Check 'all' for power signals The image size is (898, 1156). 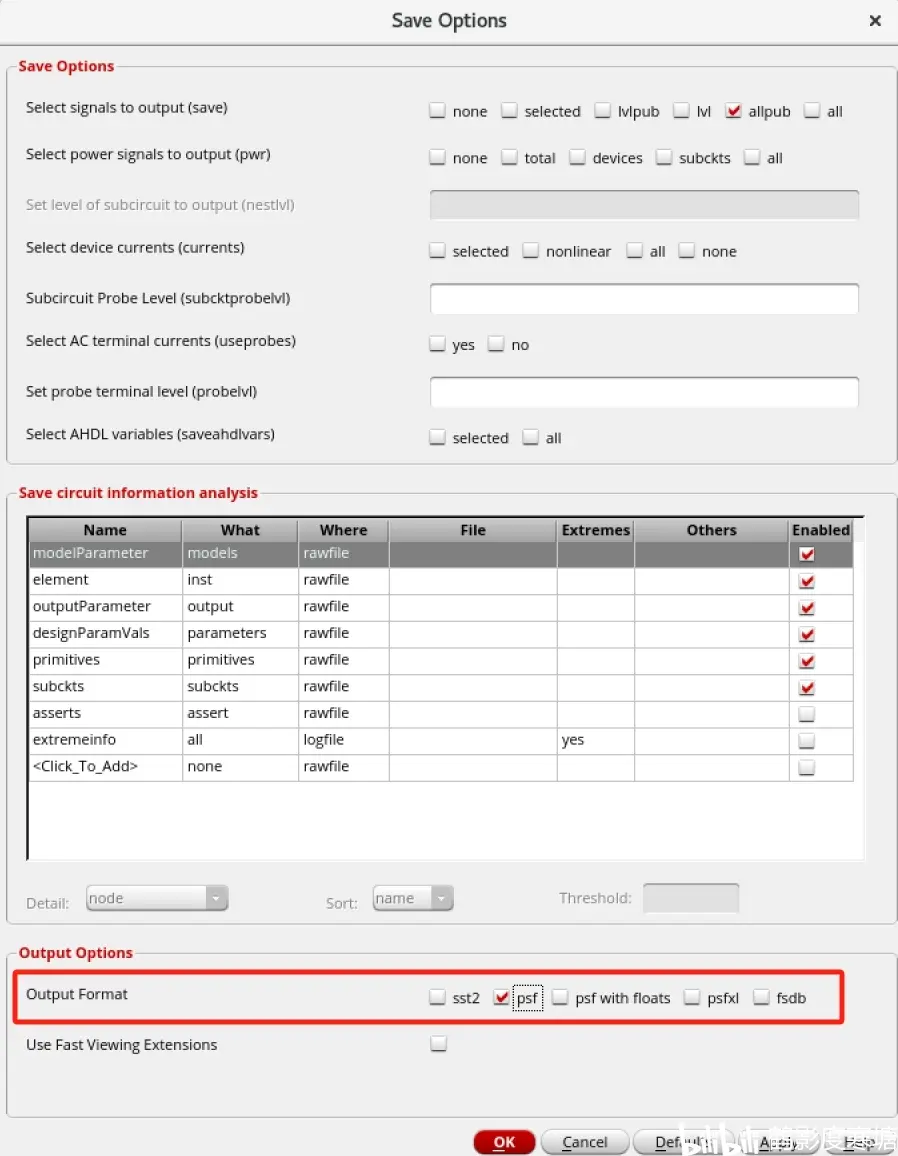coord(751,157)
